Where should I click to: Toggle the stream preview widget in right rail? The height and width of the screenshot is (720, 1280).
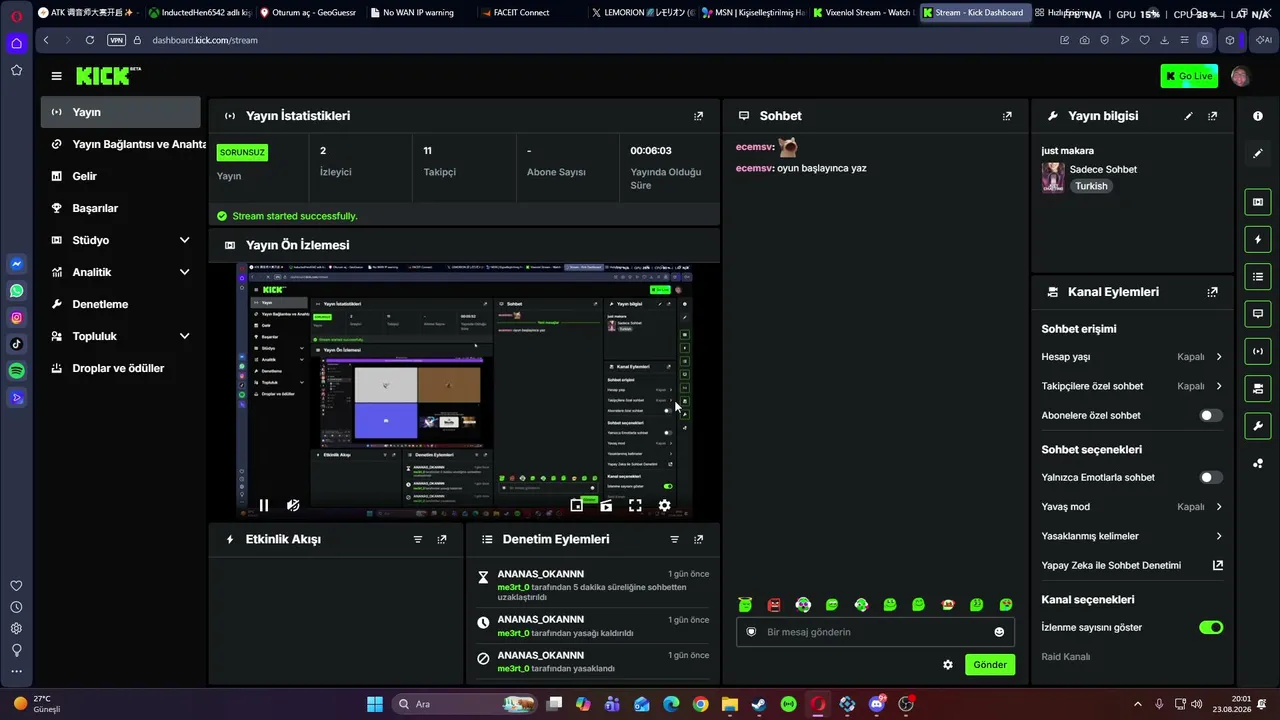(x=1258, y=202)
